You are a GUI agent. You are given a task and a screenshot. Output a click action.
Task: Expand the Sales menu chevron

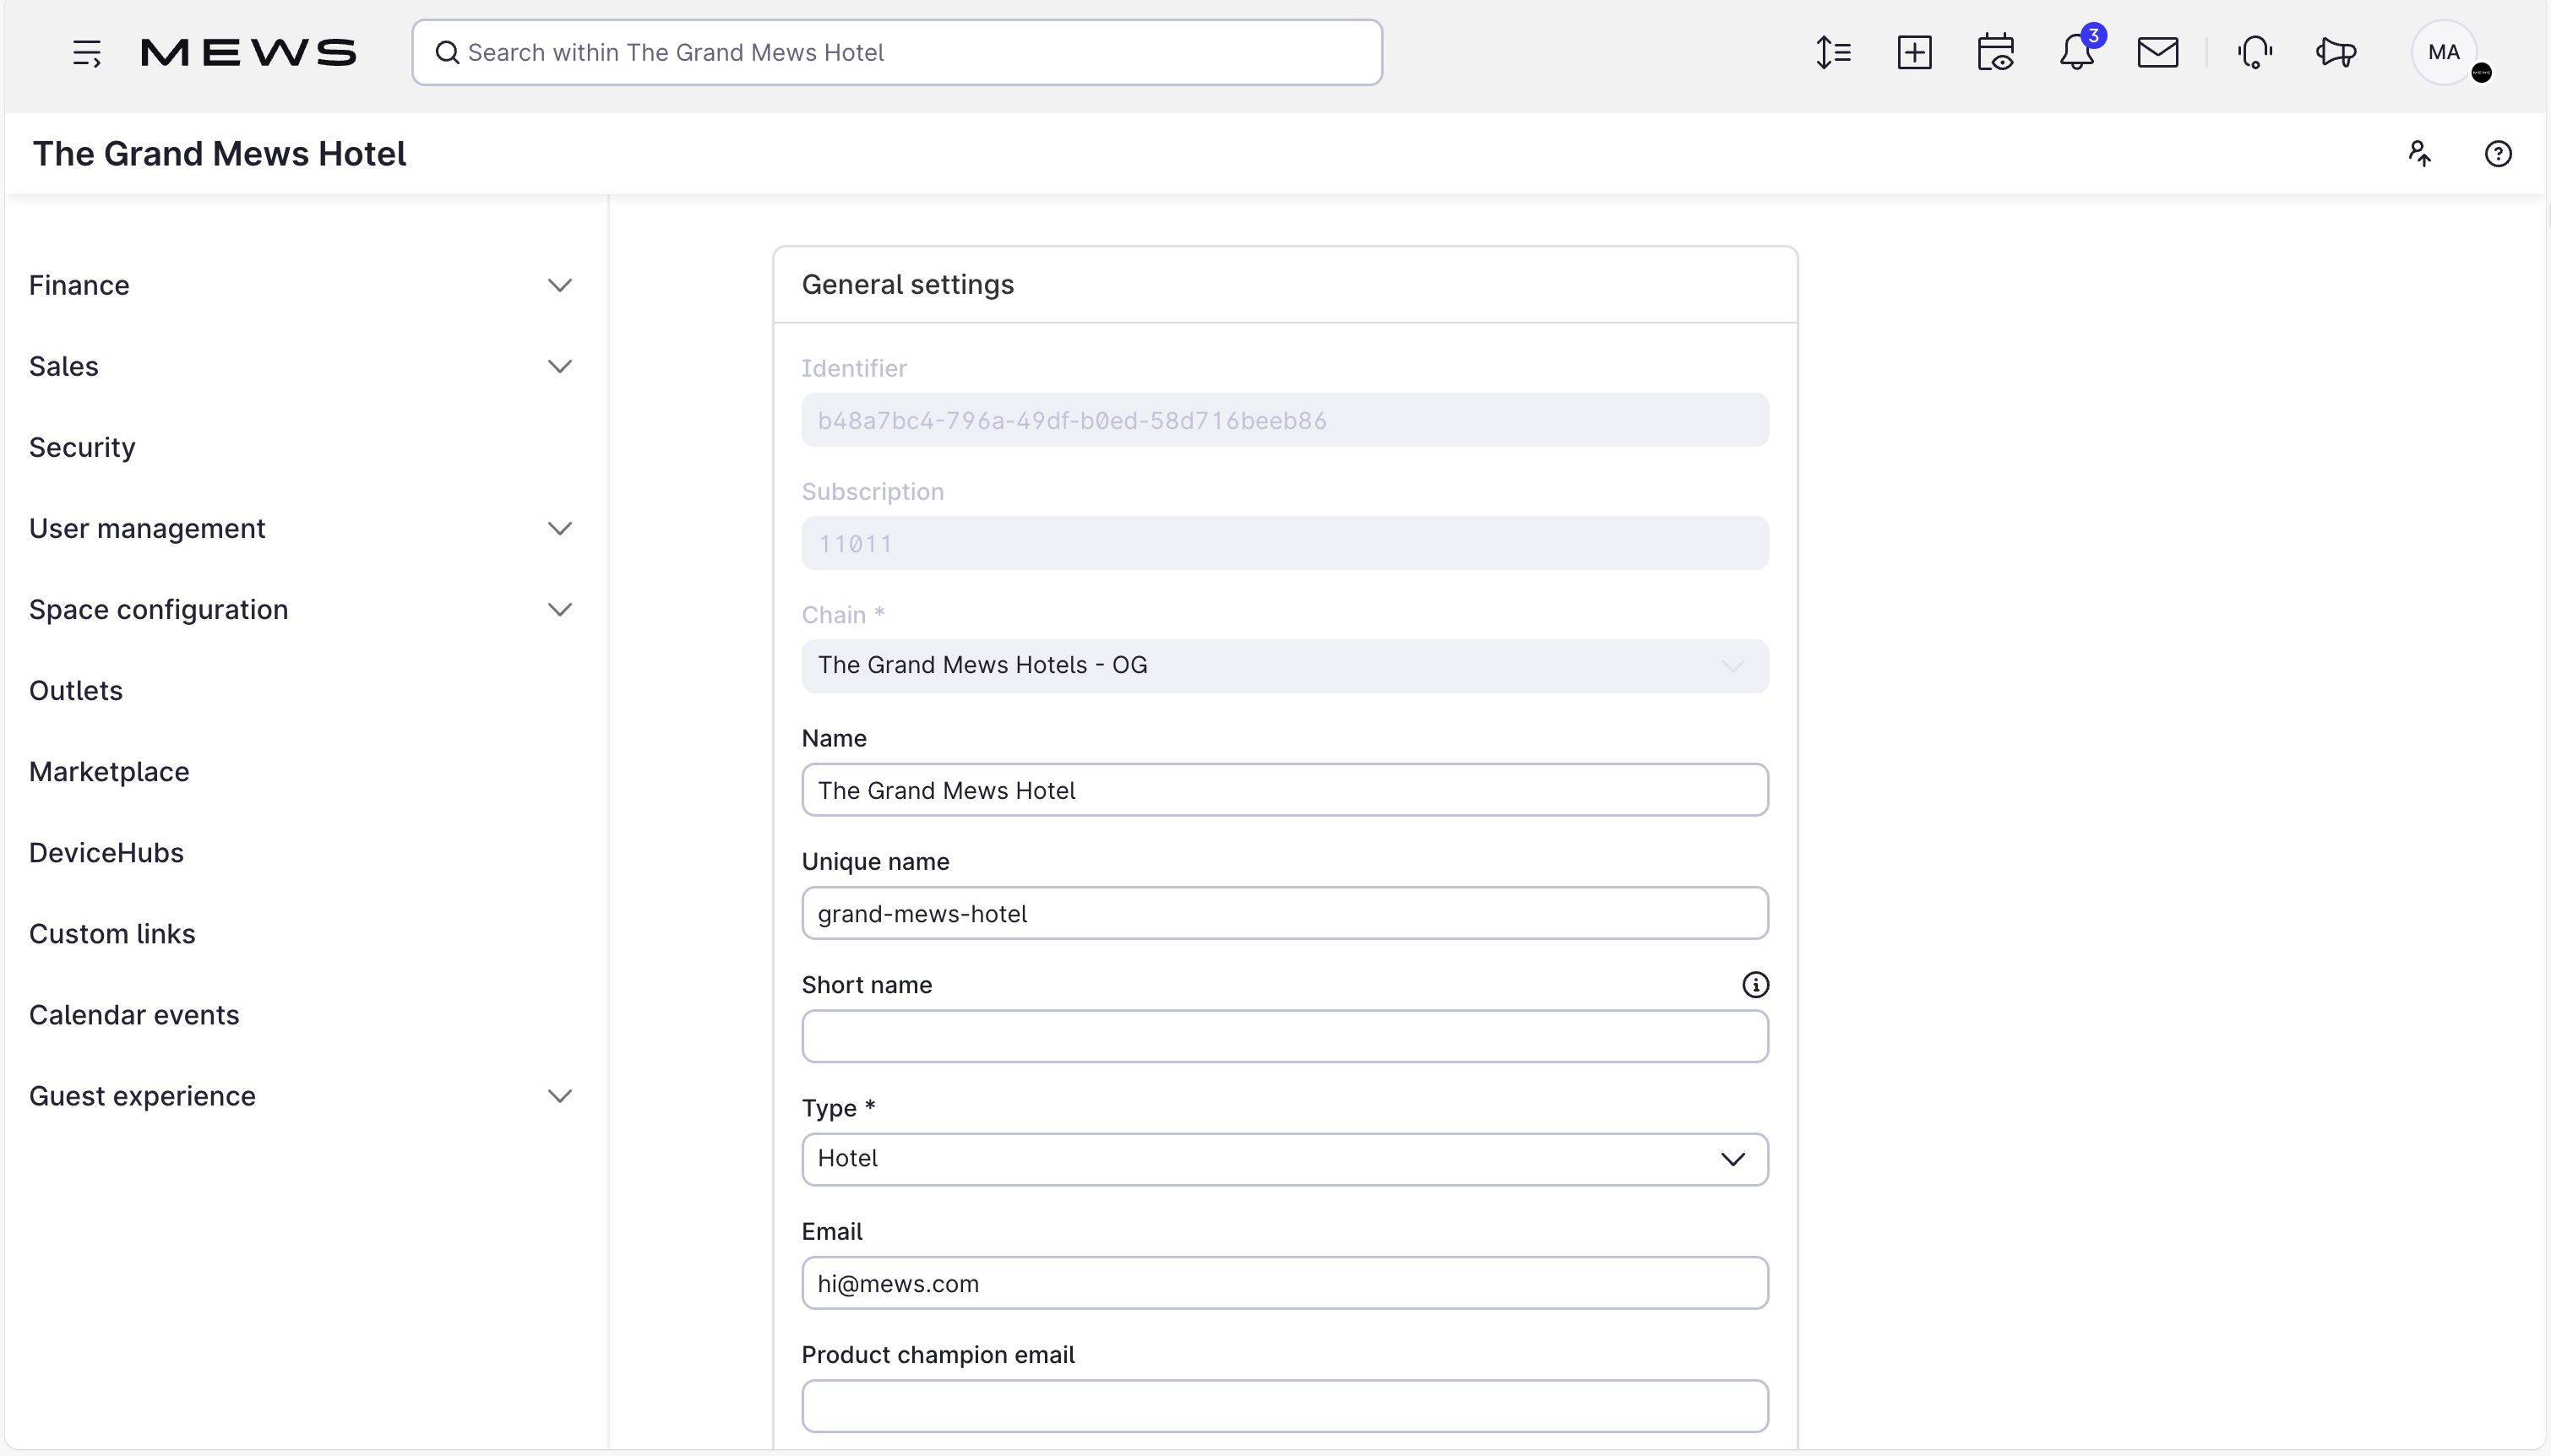pos(560,367)
